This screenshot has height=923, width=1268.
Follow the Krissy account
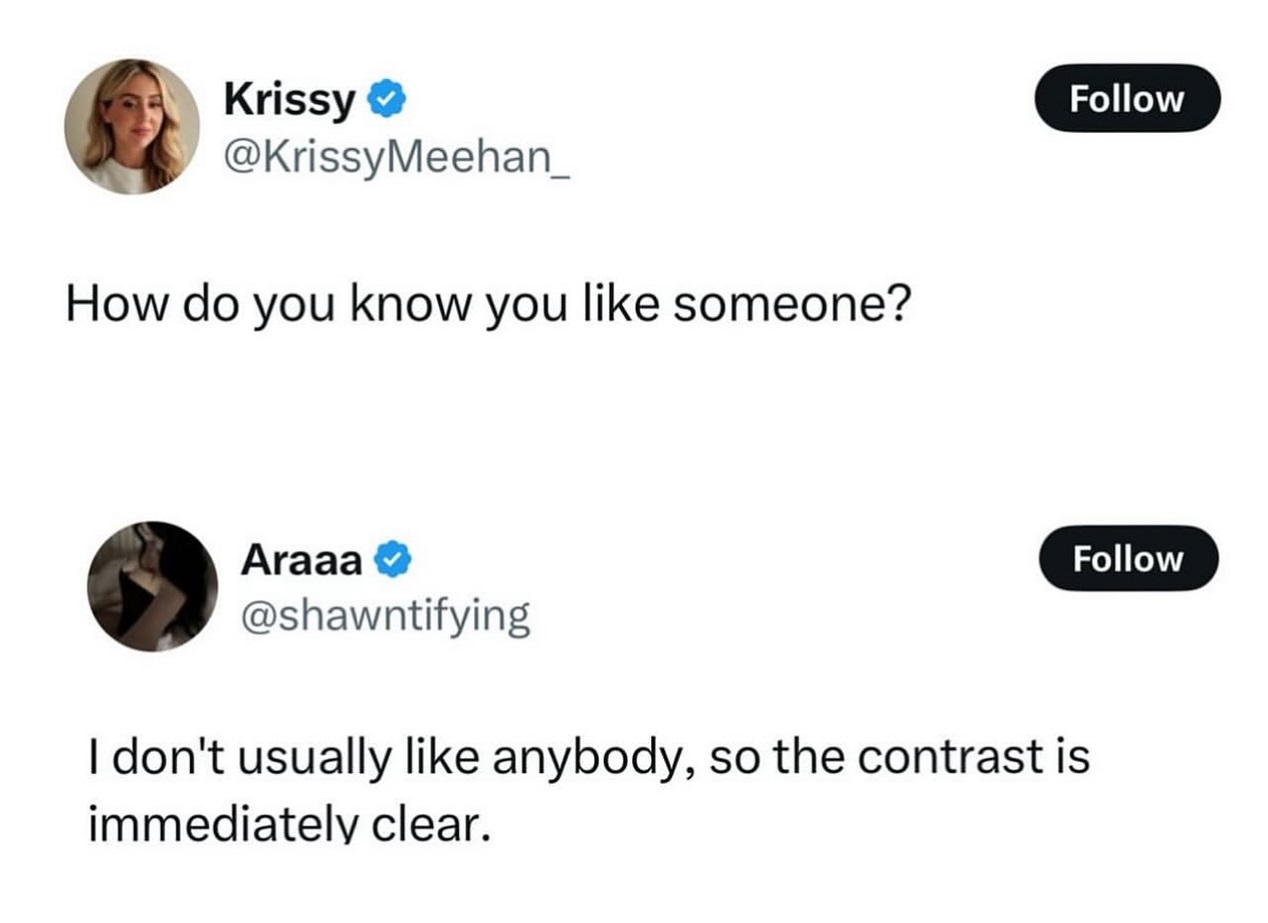(1127, 98)
